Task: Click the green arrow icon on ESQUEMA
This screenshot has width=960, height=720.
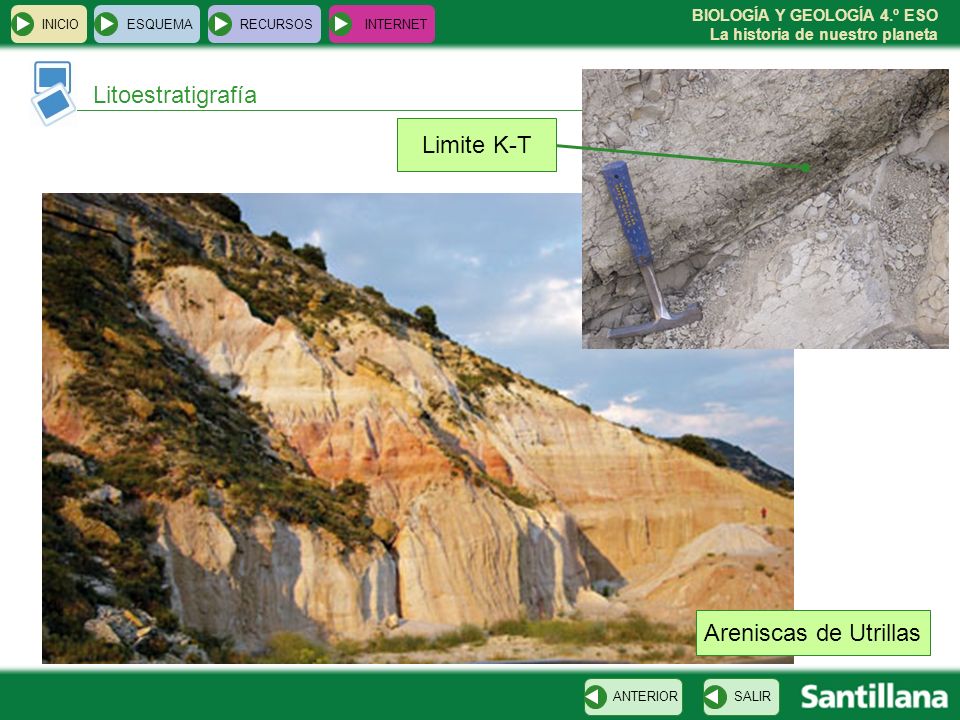Action: click(107, 24)
